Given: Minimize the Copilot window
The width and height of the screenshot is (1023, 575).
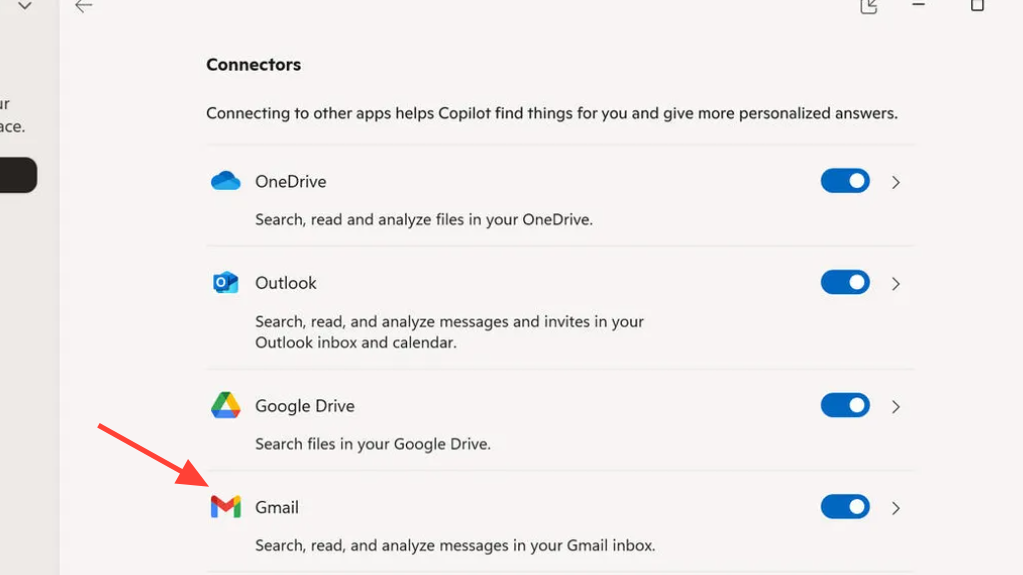Looking at the screenshot, I should point(919,6).
